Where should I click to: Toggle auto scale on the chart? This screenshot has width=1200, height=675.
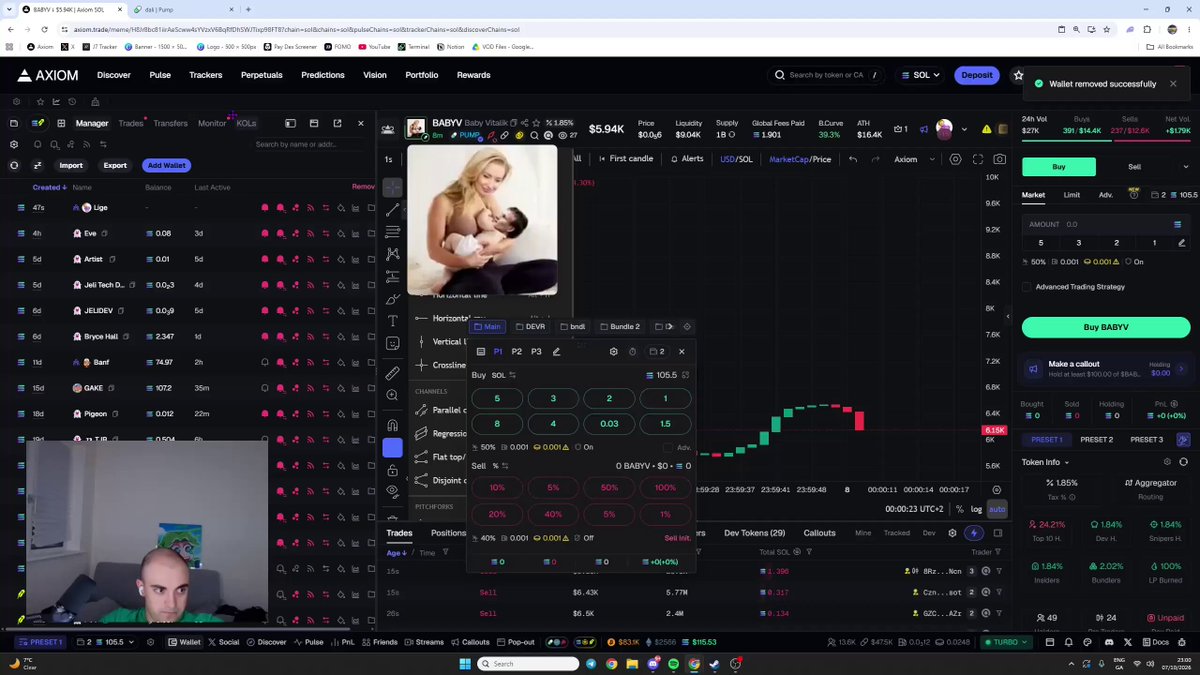pyautogui.click(x=997, y=509)
